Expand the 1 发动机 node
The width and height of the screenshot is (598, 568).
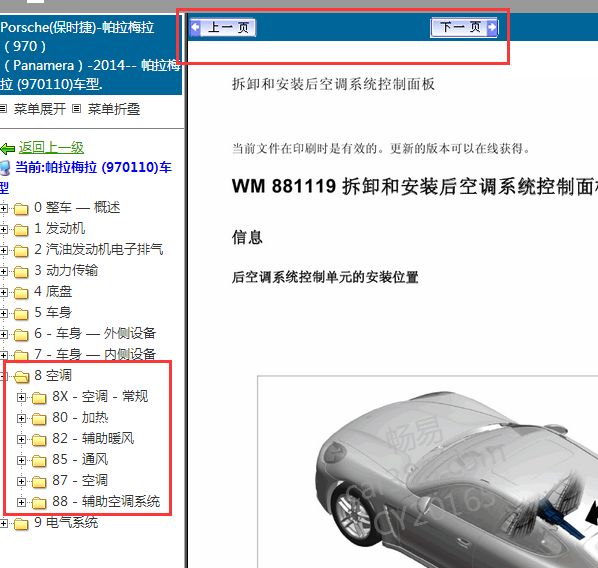(x=3, y=229)
